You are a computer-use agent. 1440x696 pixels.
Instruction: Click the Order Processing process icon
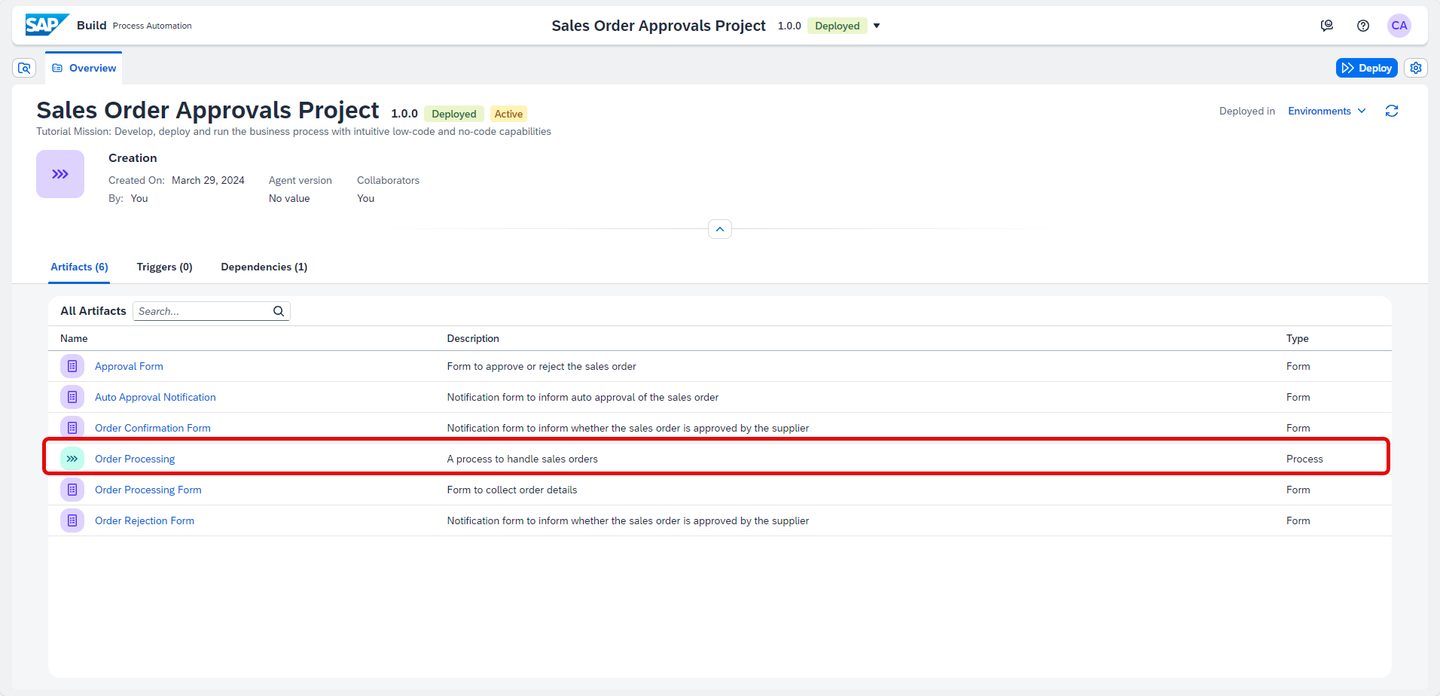(72, 459)
